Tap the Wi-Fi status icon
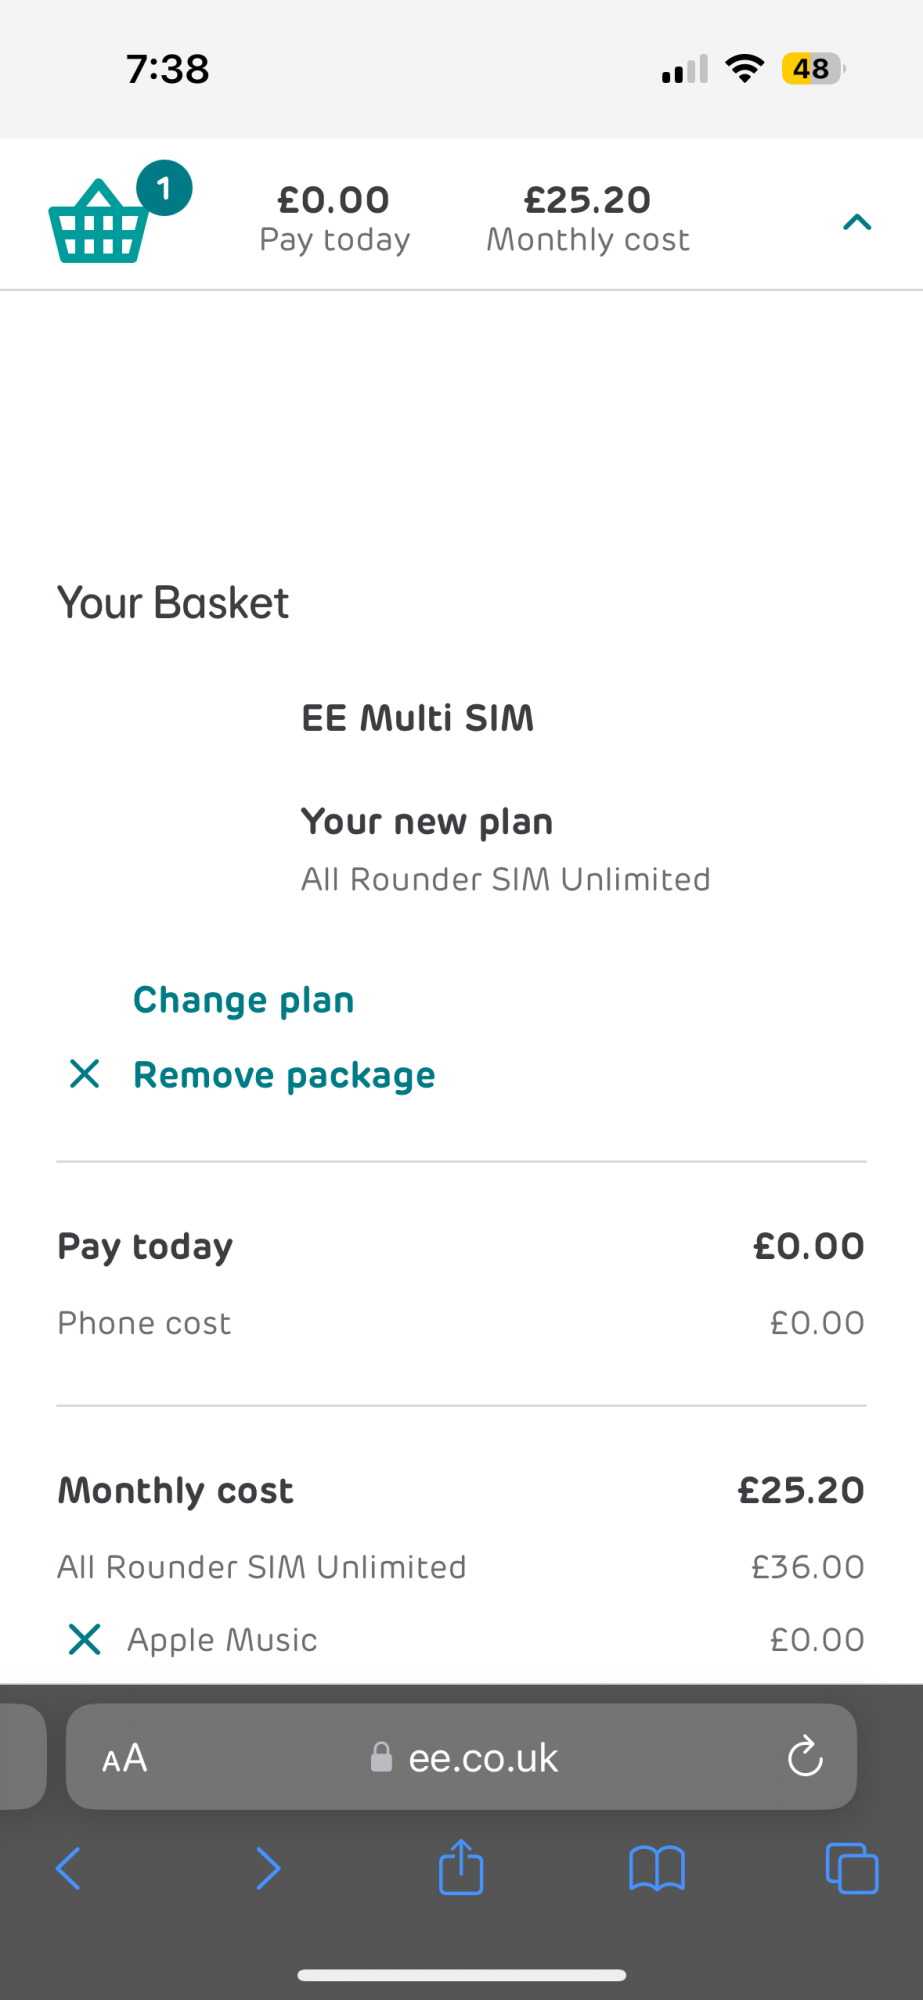 coord(744,69)
